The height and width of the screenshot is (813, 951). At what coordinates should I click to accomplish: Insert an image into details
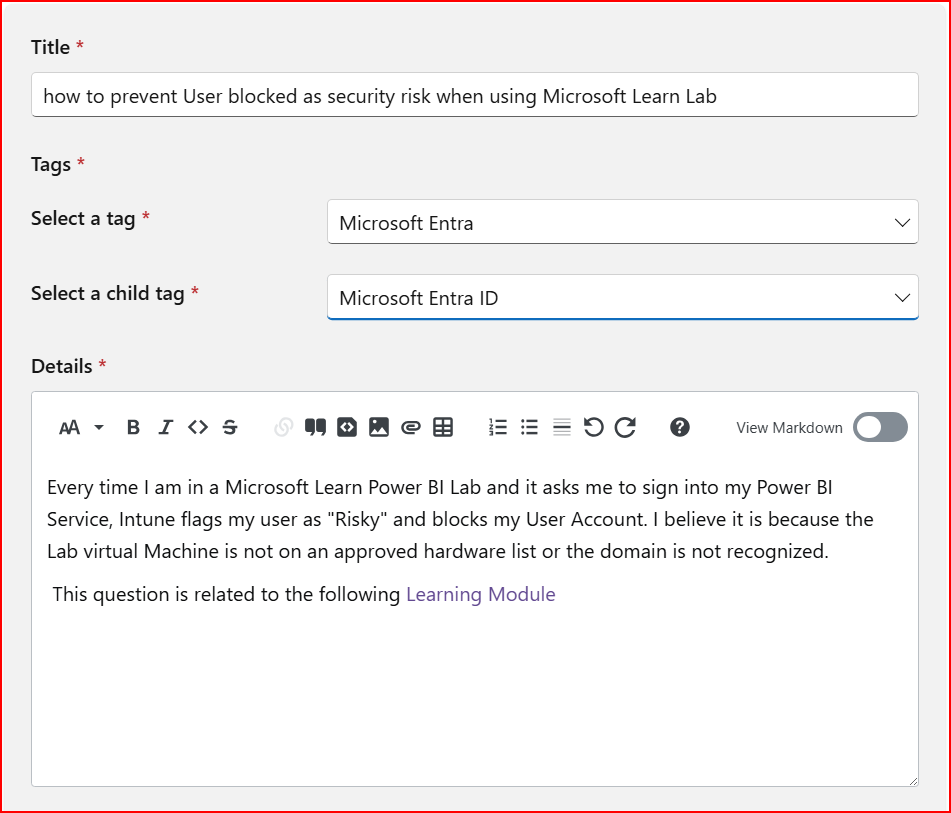pyautogui.click(x=379, y=428)
